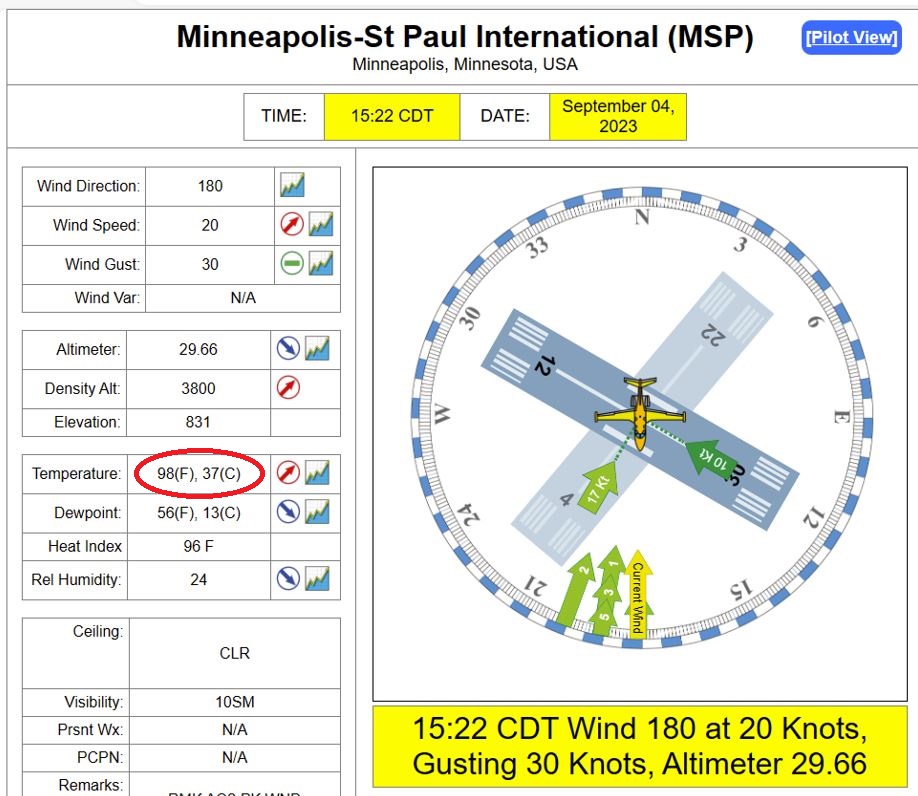Open Rel Humidity trend chart icon

point(317,578)
